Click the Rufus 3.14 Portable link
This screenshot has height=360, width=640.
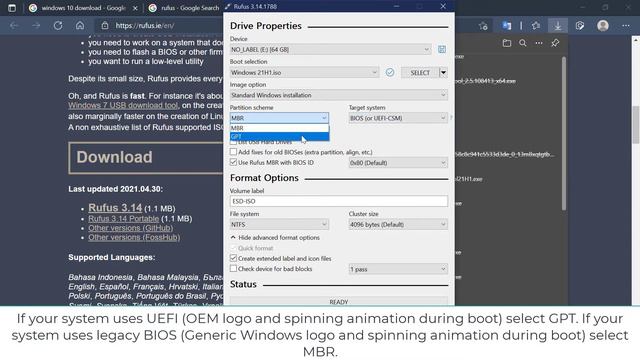coord(124,218)
